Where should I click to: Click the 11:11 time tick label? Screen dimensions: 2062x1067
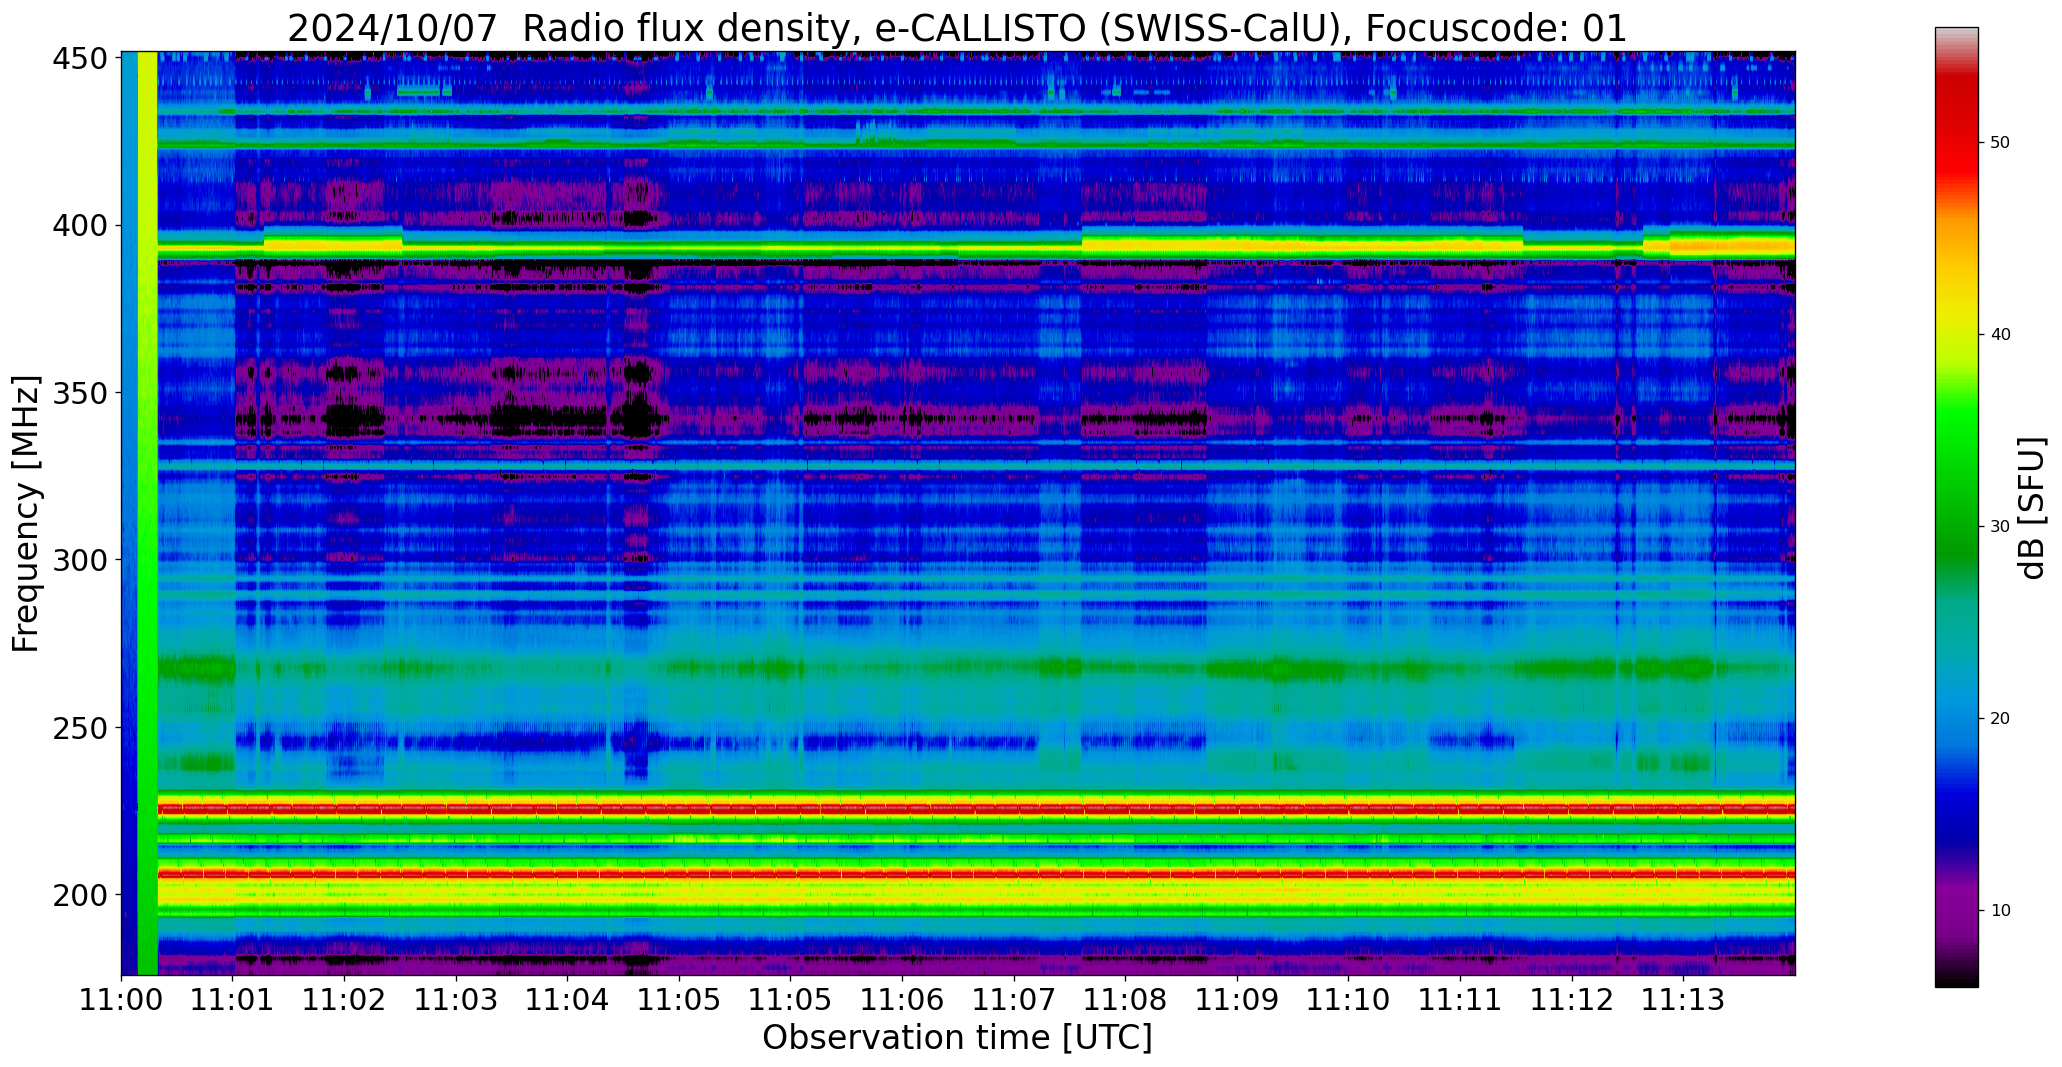click(1460, 1000)
